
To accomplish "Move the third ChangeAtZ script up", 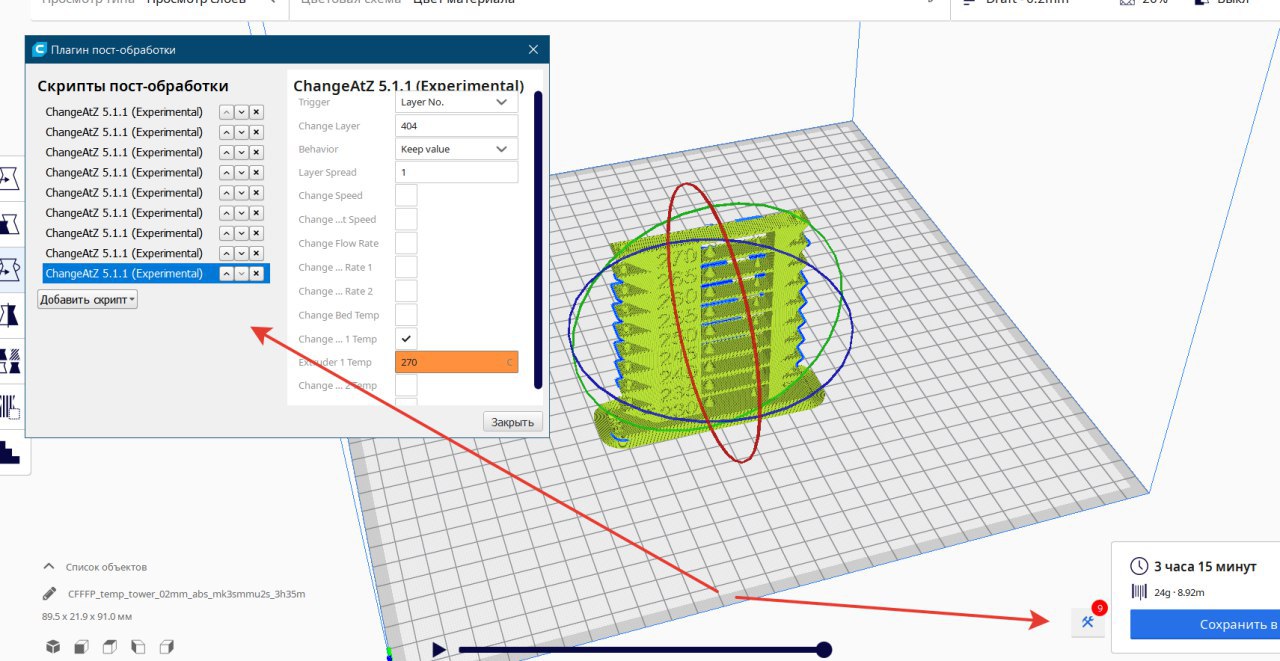I will [226, 152].
